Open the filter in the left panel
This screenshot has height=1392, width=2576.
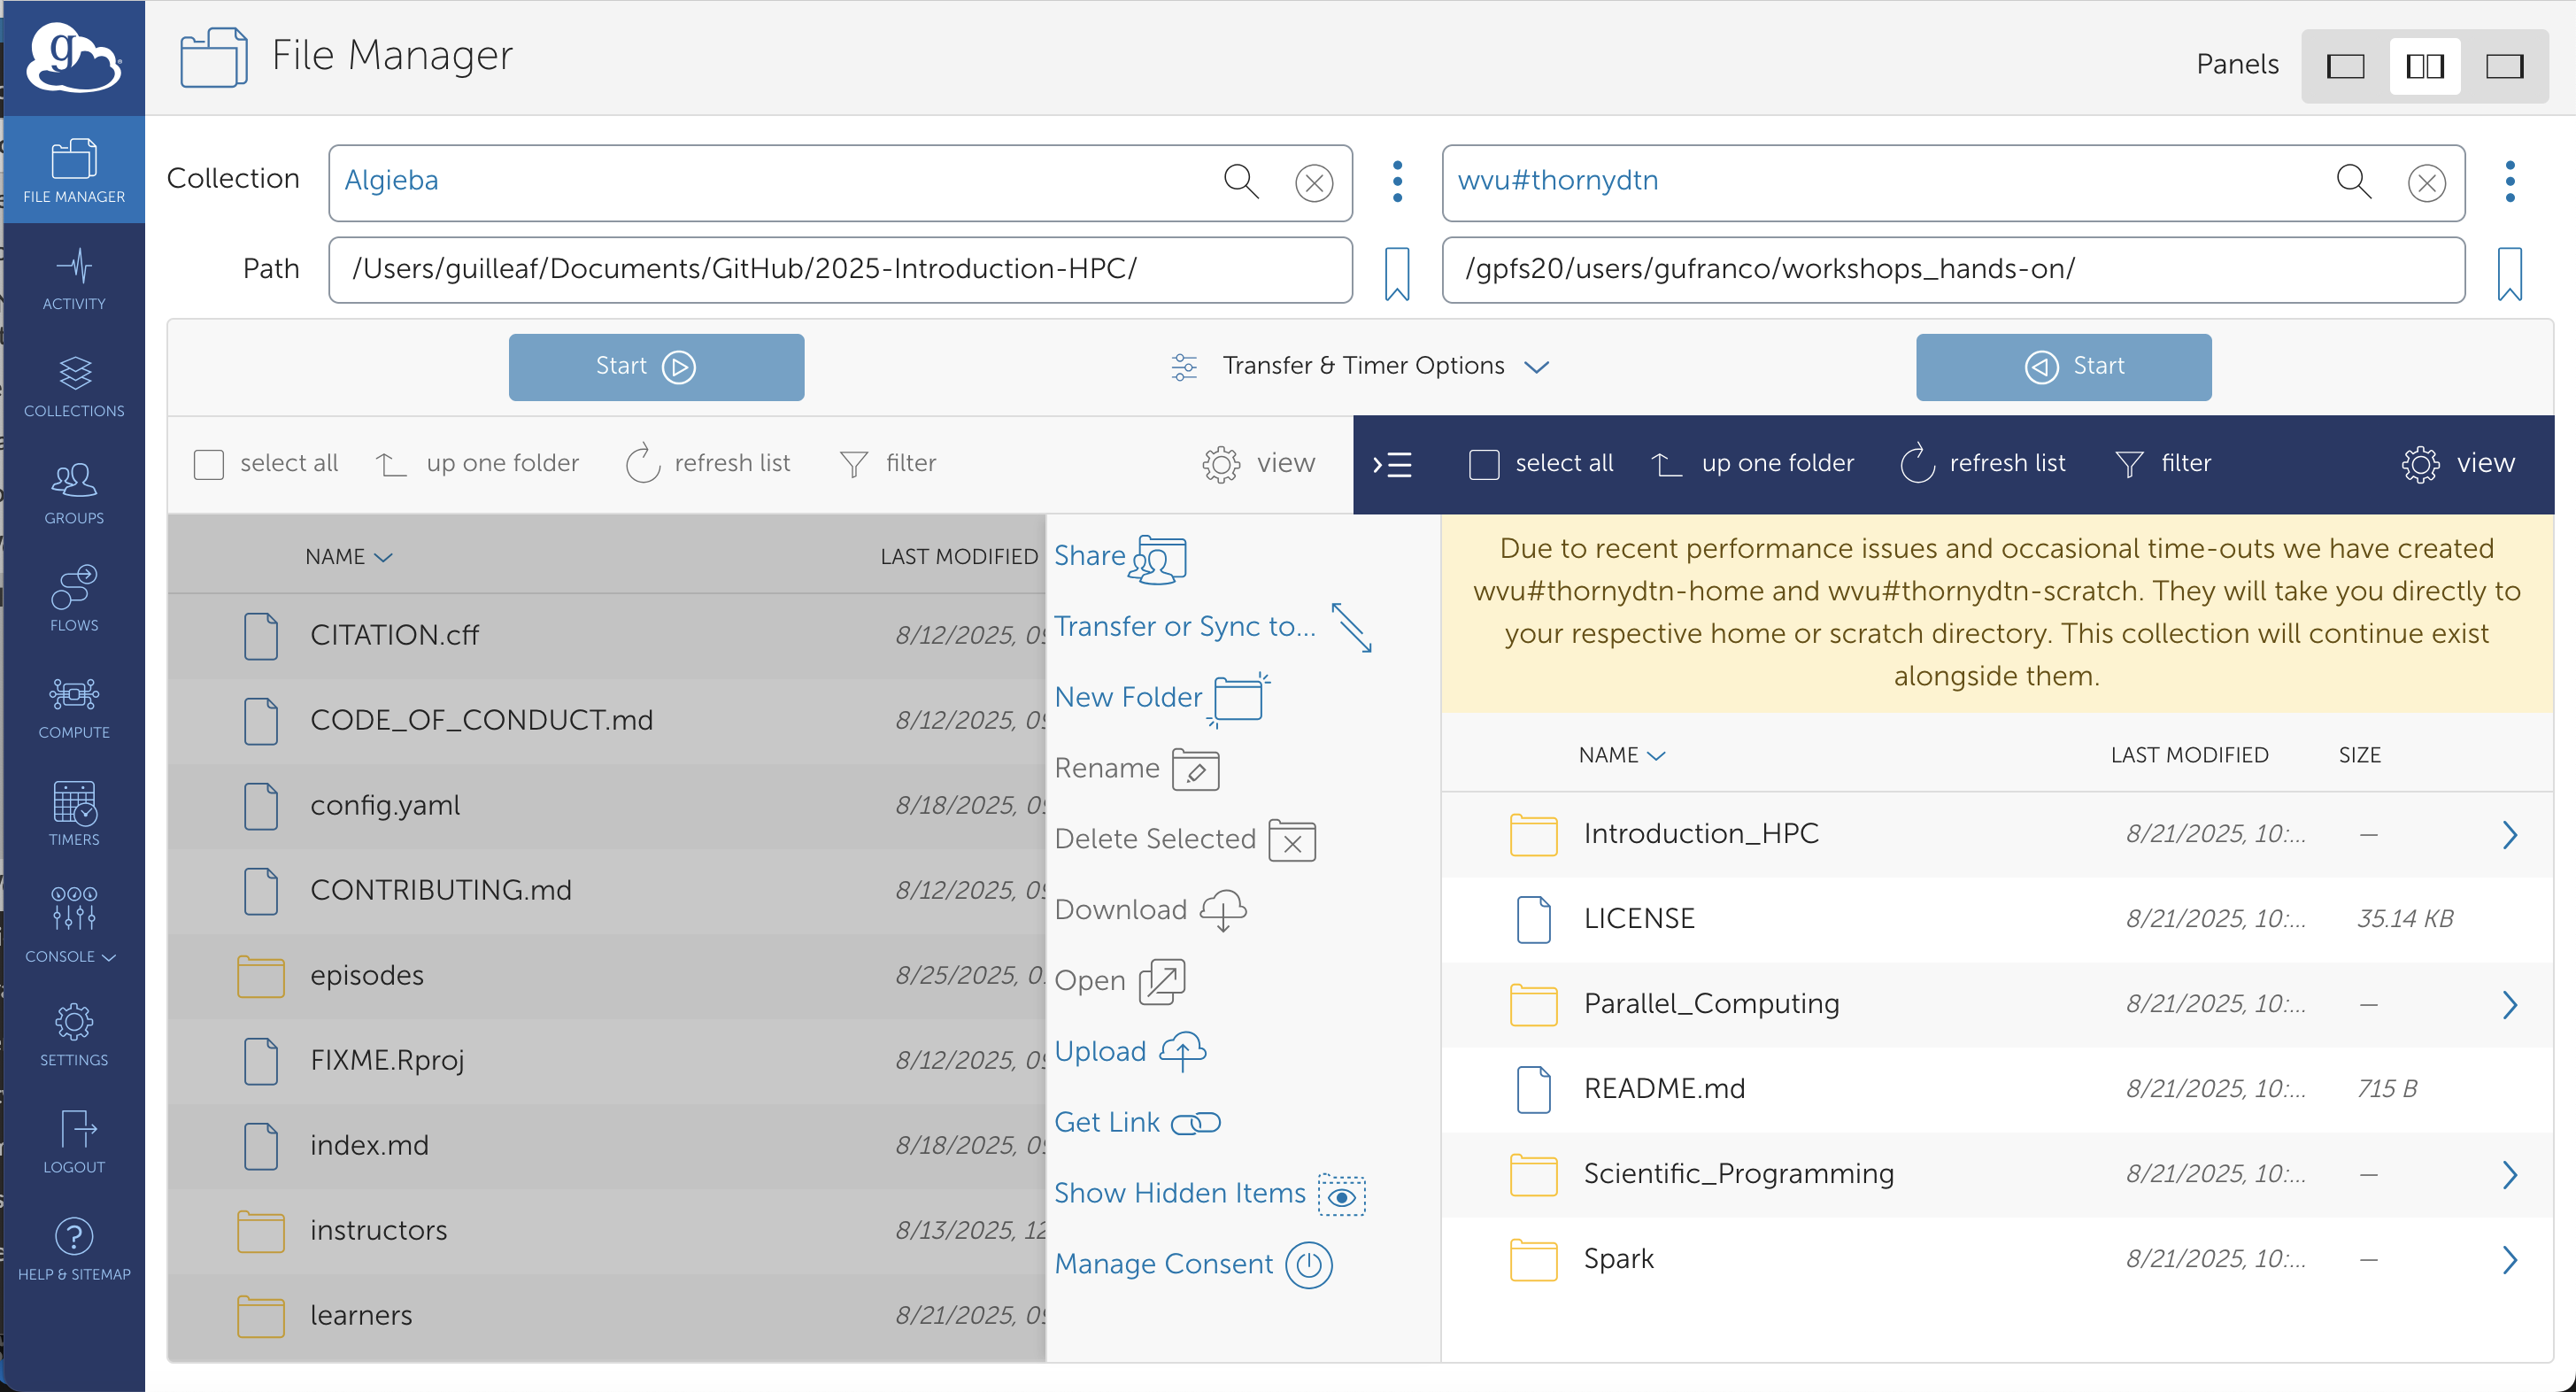[888, 463]
